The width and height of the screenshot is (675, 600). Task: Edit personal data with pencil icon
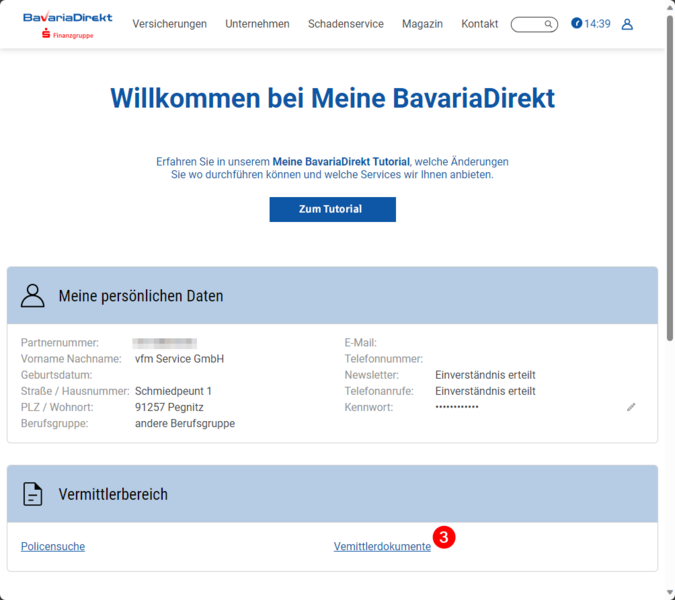tap(631, 407)
